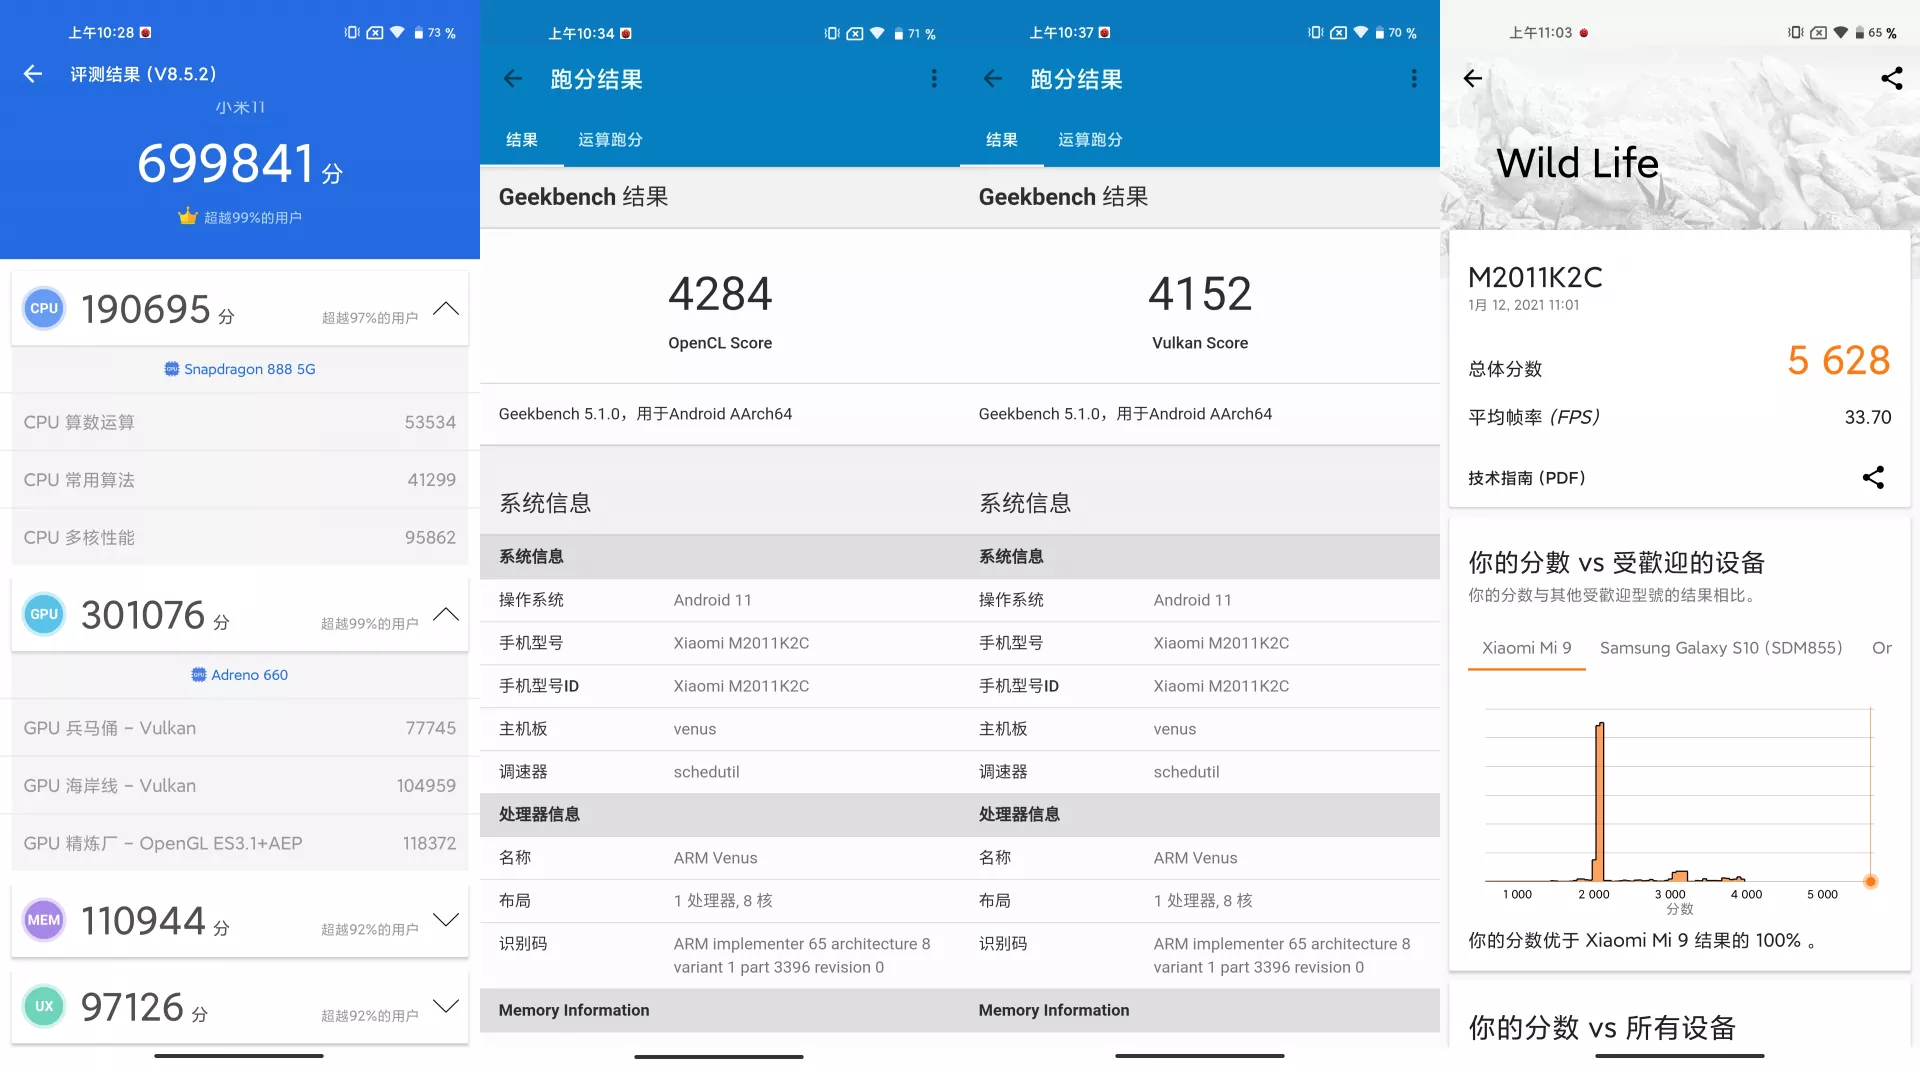Tap back arrow on OpenCL results screen
1920x1066 pixels.
[x=513, y=79]
